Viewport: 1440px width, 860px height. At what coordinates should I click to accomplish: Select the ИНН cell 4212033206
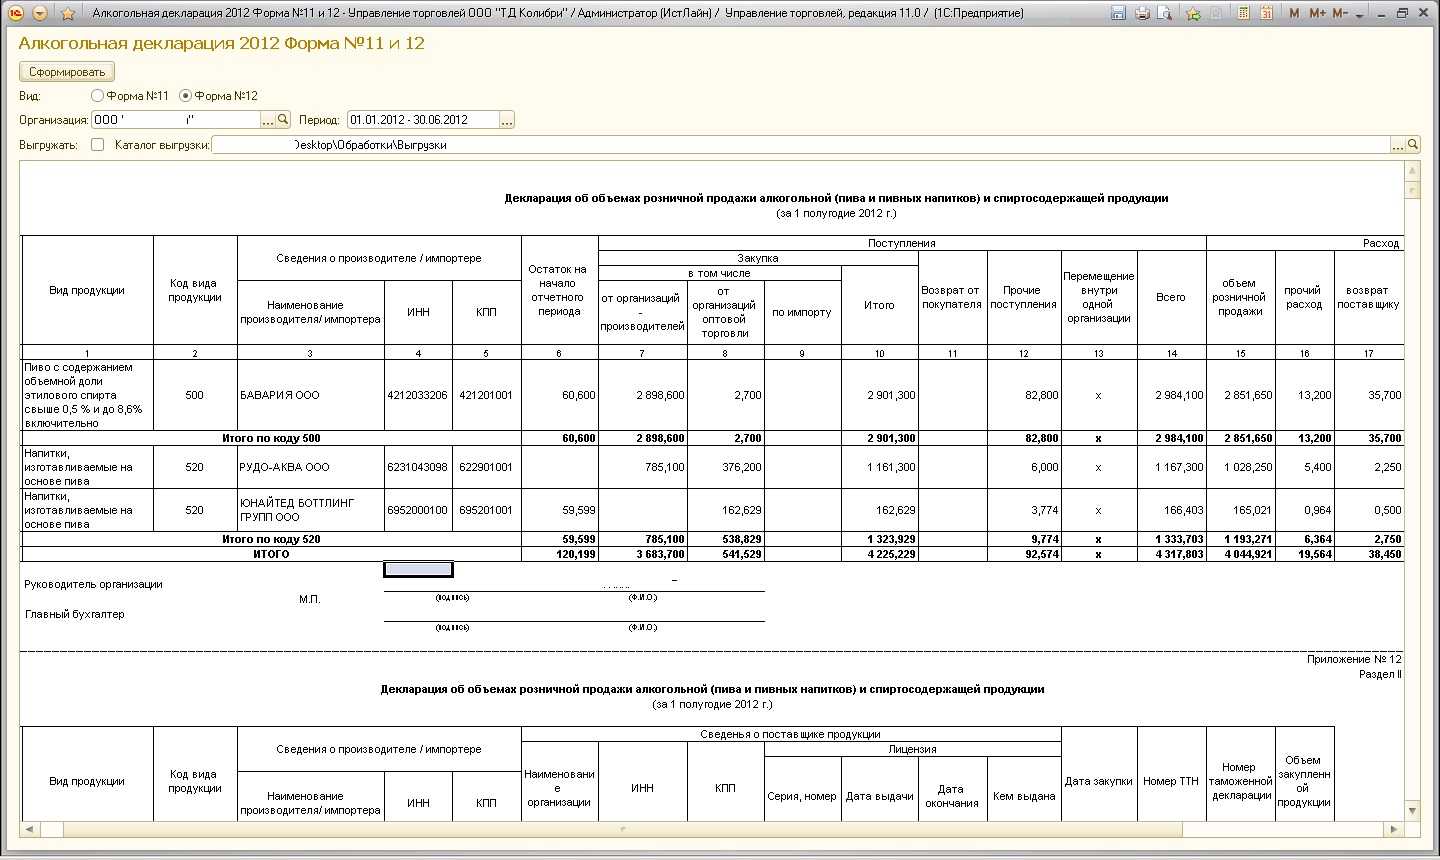click(418, 395)
